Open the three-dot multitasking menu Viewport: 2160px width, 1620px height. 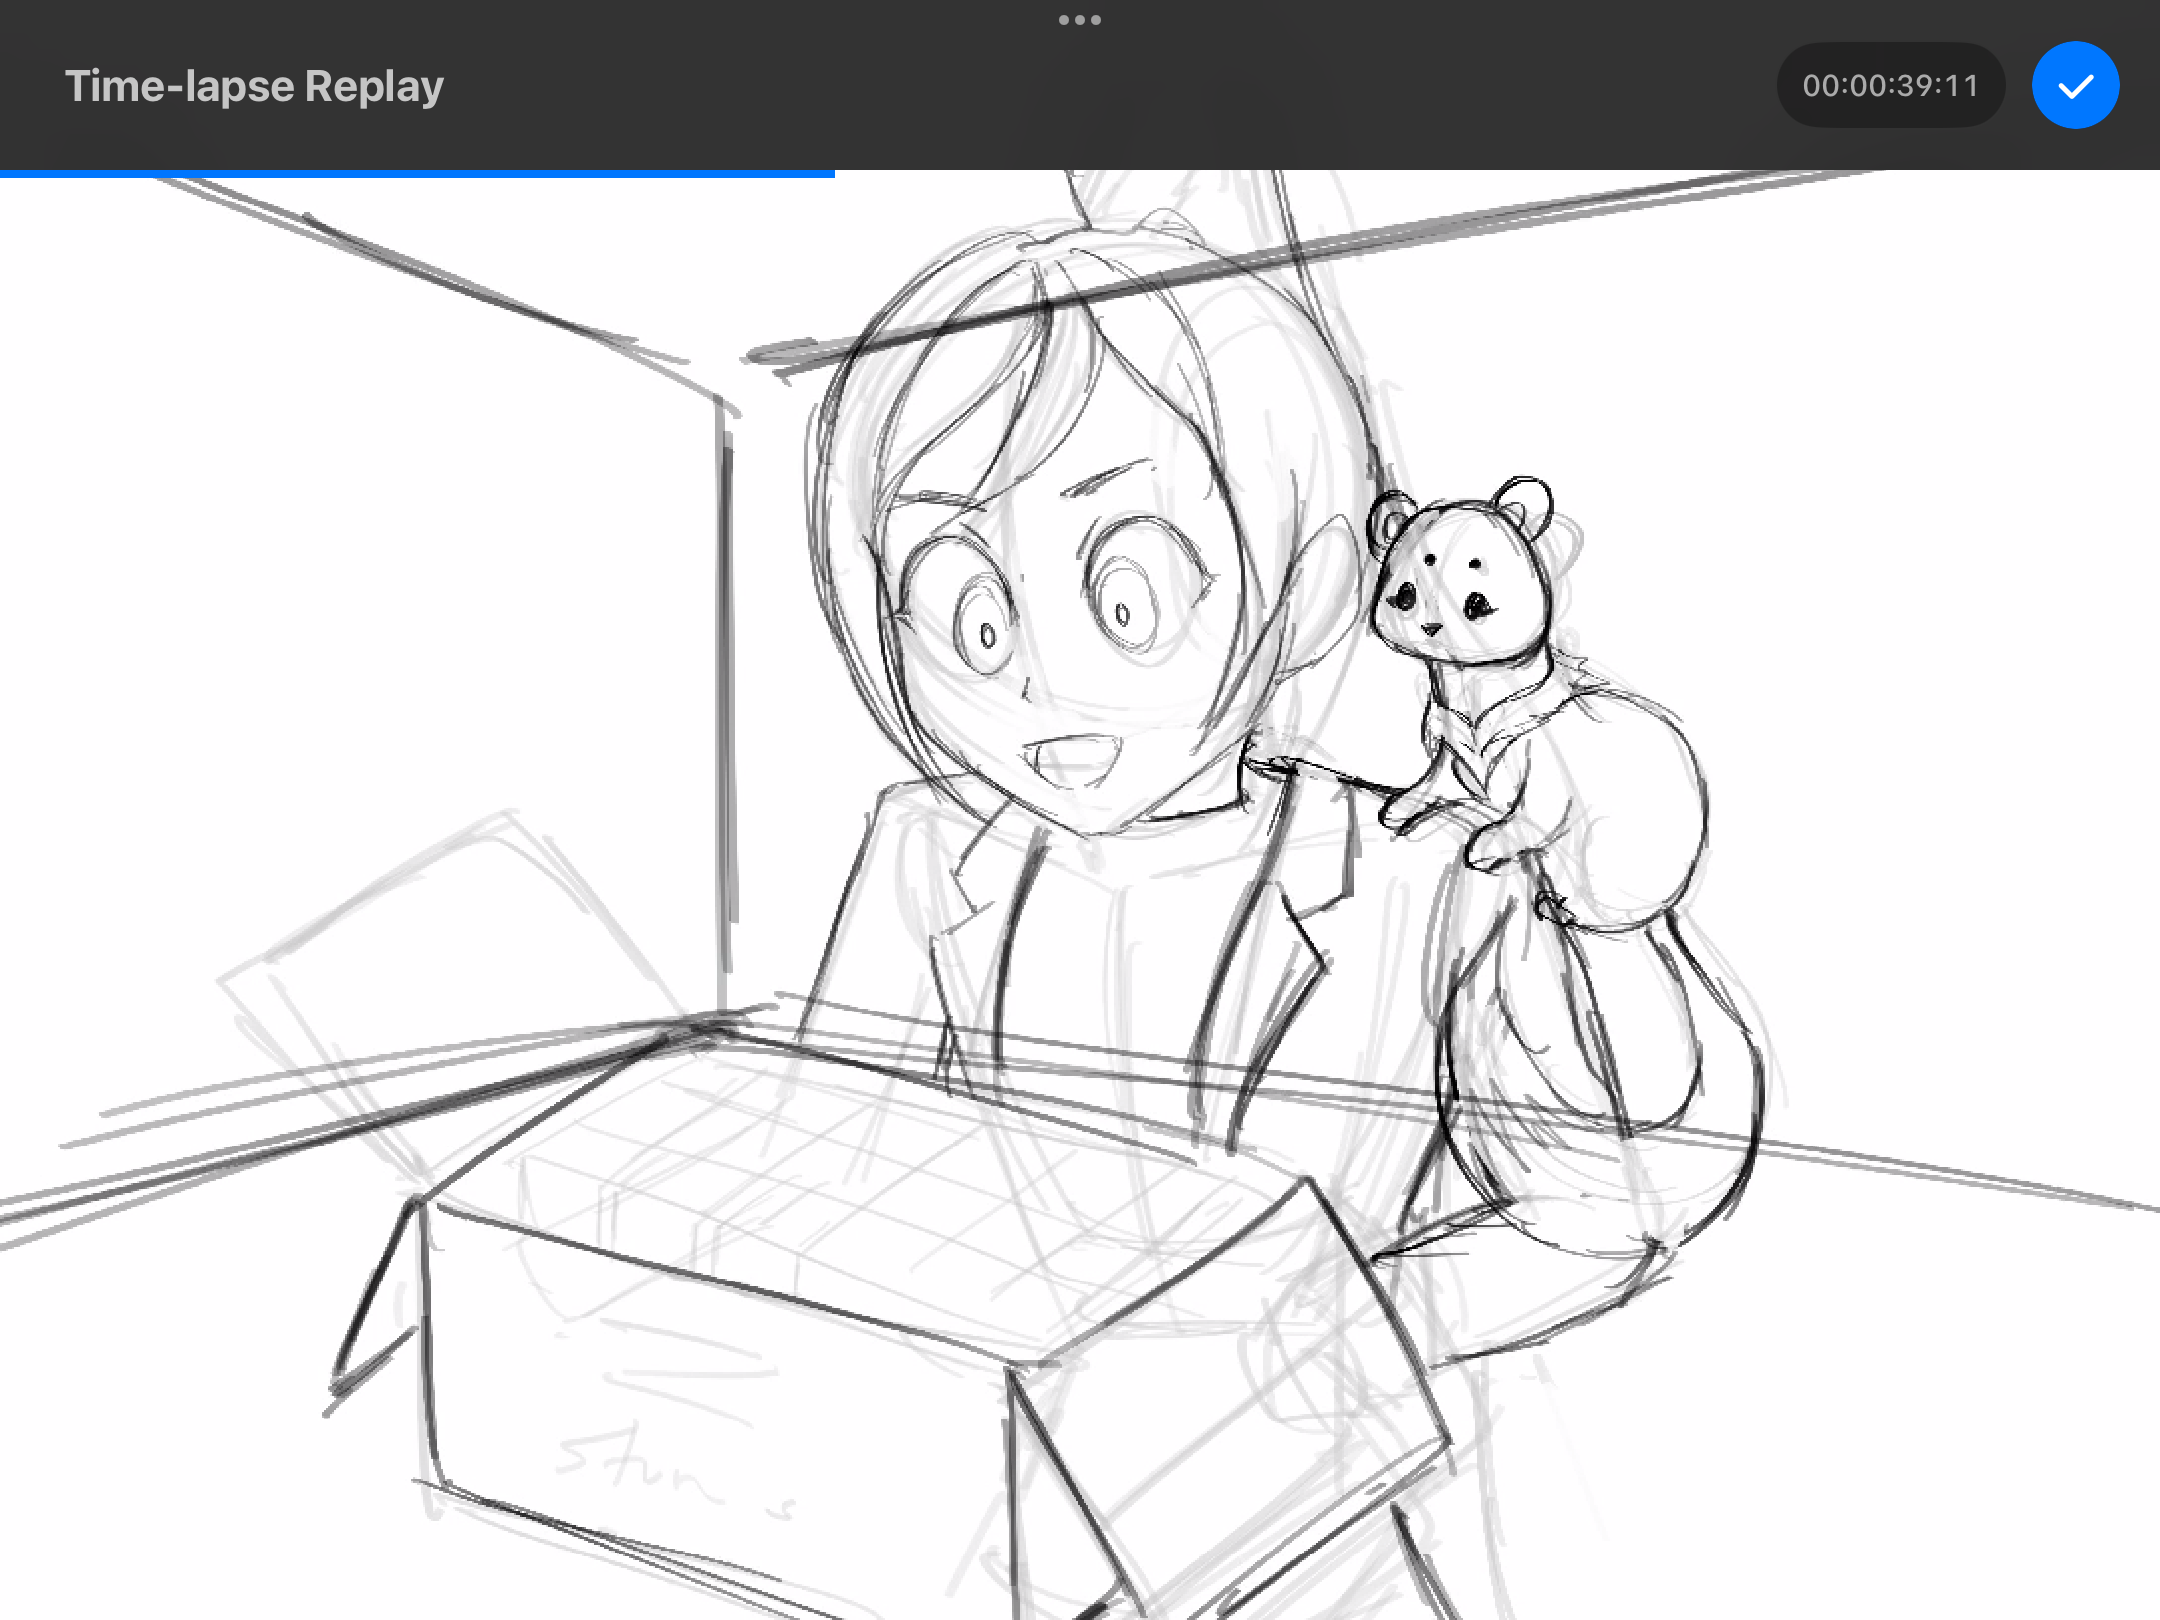click(x=1079, y=20)
